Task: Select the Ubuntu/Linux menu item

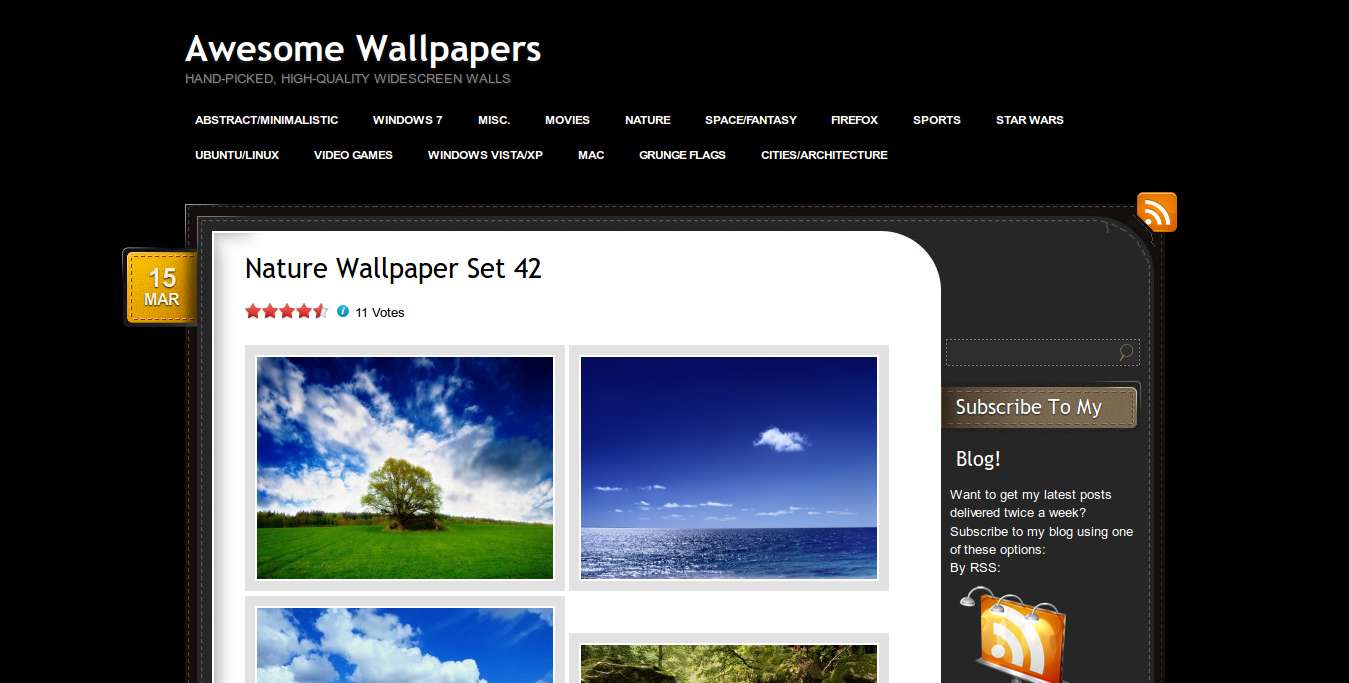Action: (x=237, y=155)
